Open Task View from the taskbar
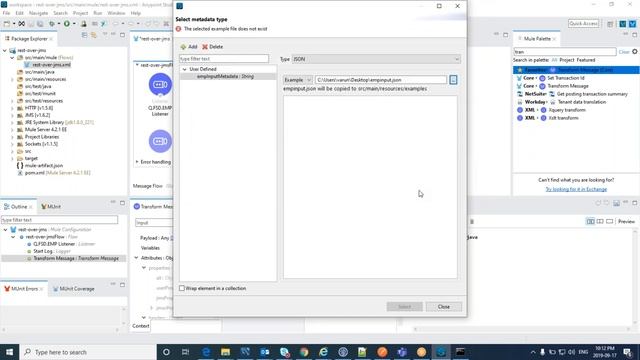The height and width of the screenshot is (360, 640). pos(186,352)
